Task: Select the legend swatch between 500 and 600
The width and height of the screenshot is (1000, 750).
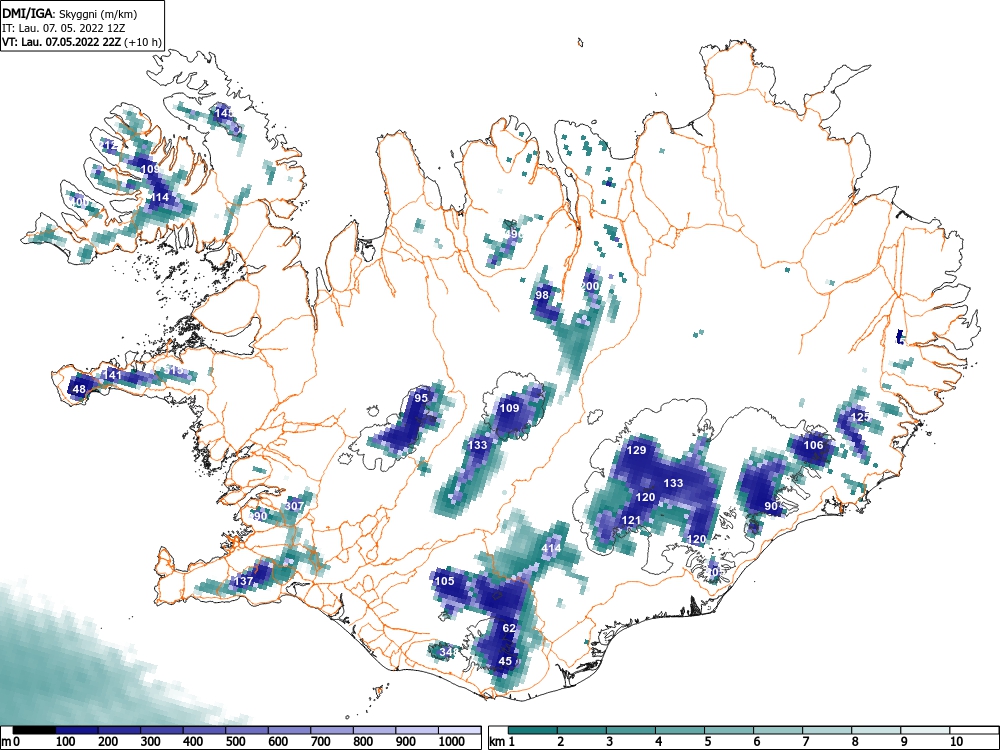Action: click(x=247, y=730)
